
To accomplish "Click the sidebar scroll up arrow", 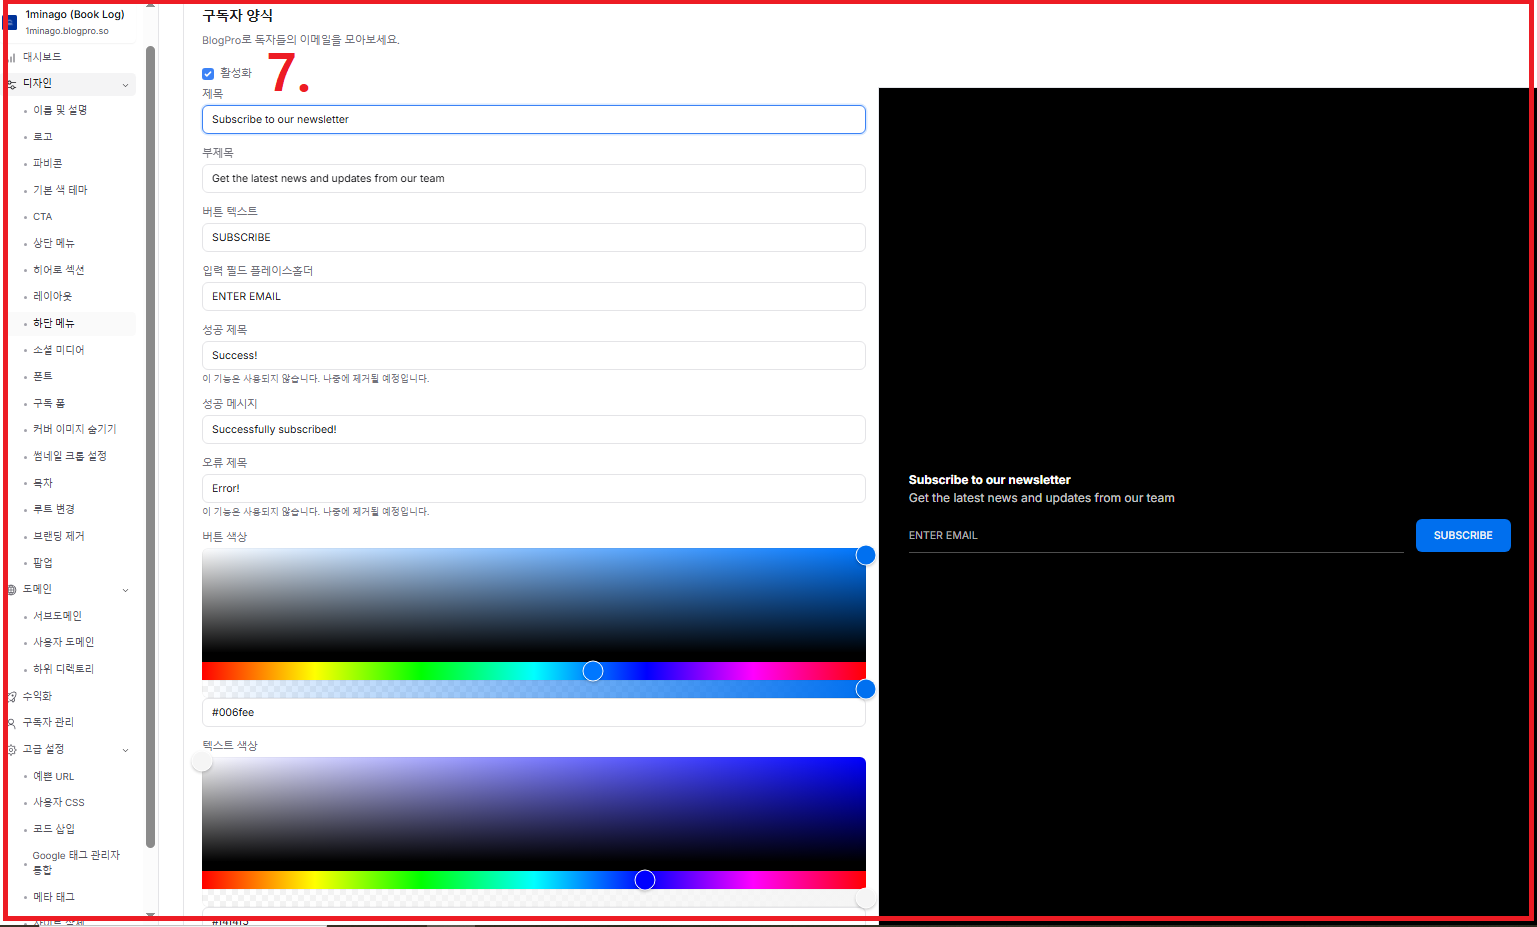I will (x=151, y=5).
